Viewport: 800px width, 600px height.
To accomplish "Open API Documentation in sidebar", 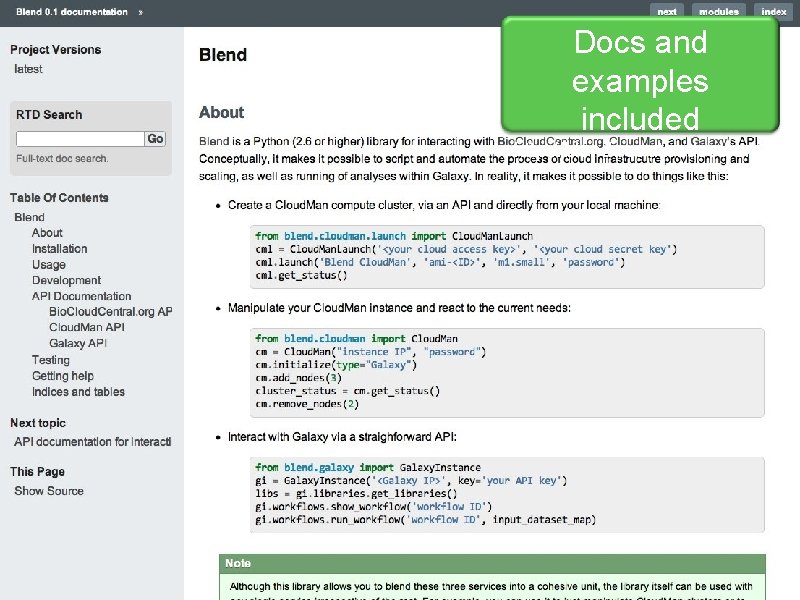I will [82, 296].
